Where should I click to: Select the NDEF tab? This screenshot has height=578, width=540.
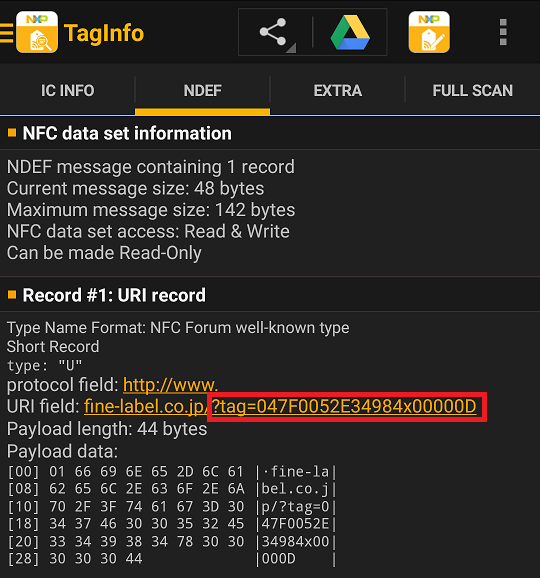[x=202, y=90]
